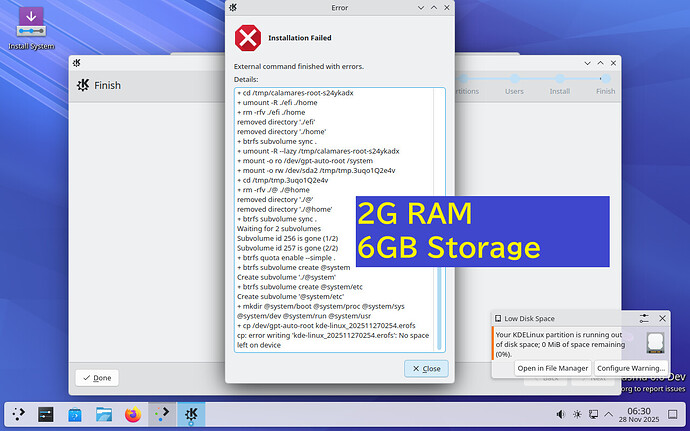The width and height of the screenshot is (690, 431).
Task: Launch System Settings from taskbar
Action: coord(46,414)
